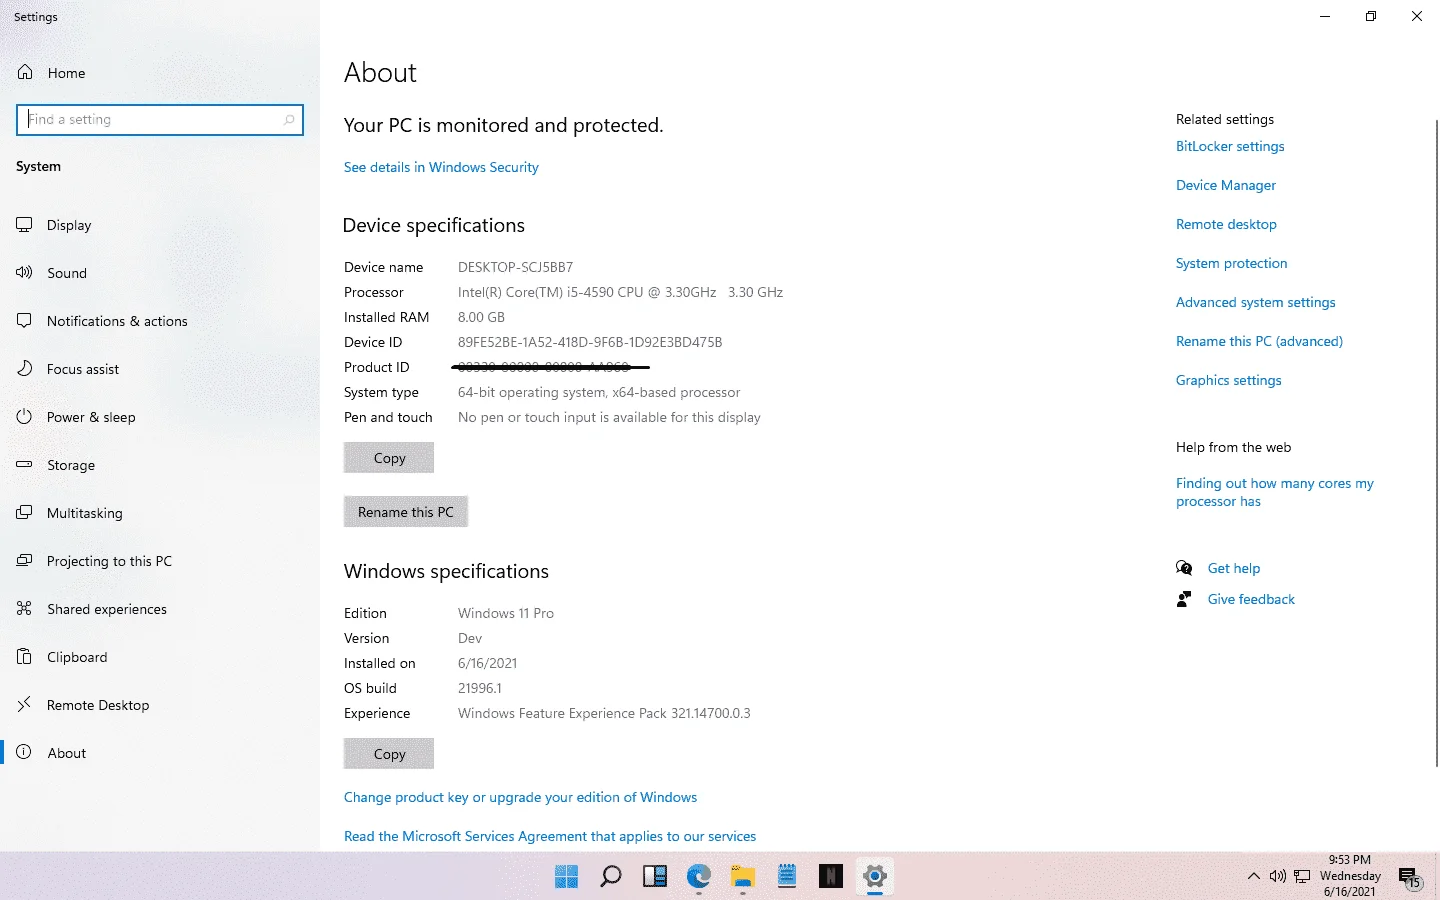Click the OS build value 21996.1
The width and height of the screenshot is (1440, 900).
pyautogui.click(x=480, y=688)
